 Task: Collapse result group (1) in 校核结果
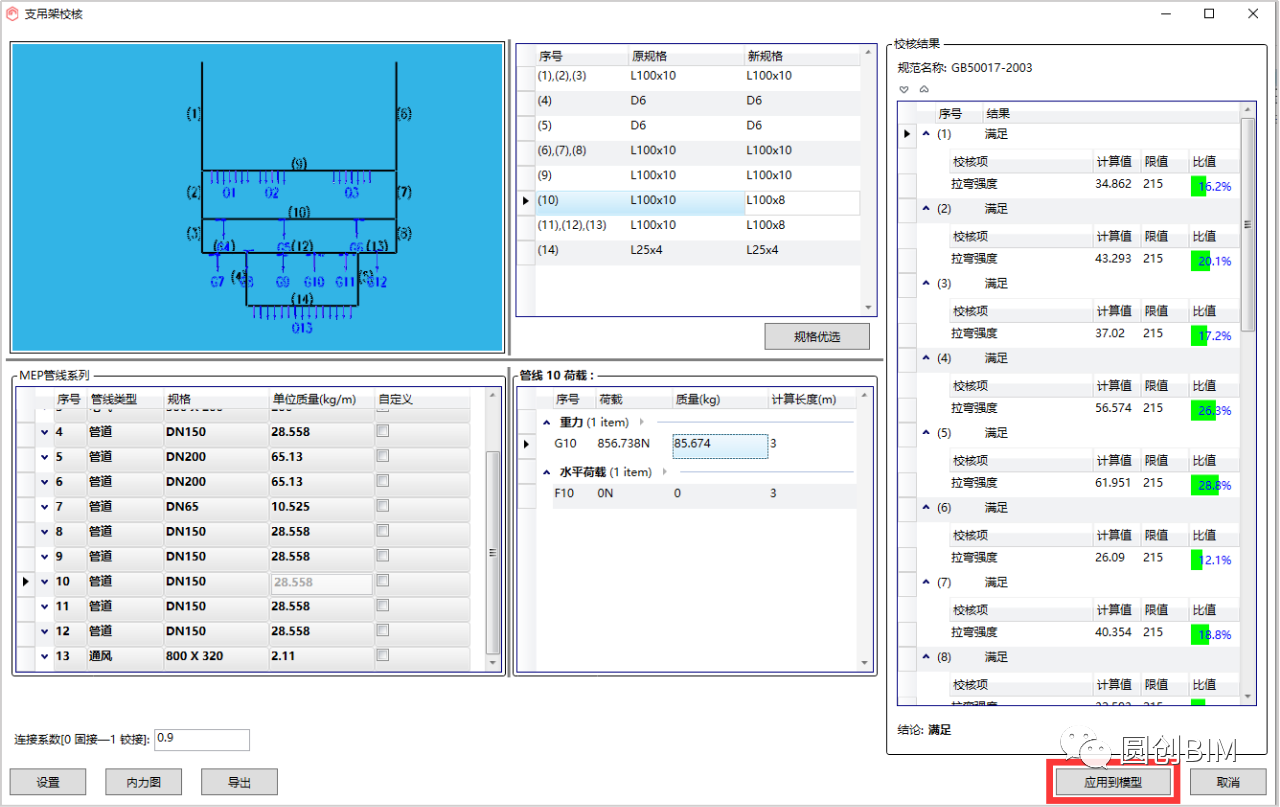(925, 134)
